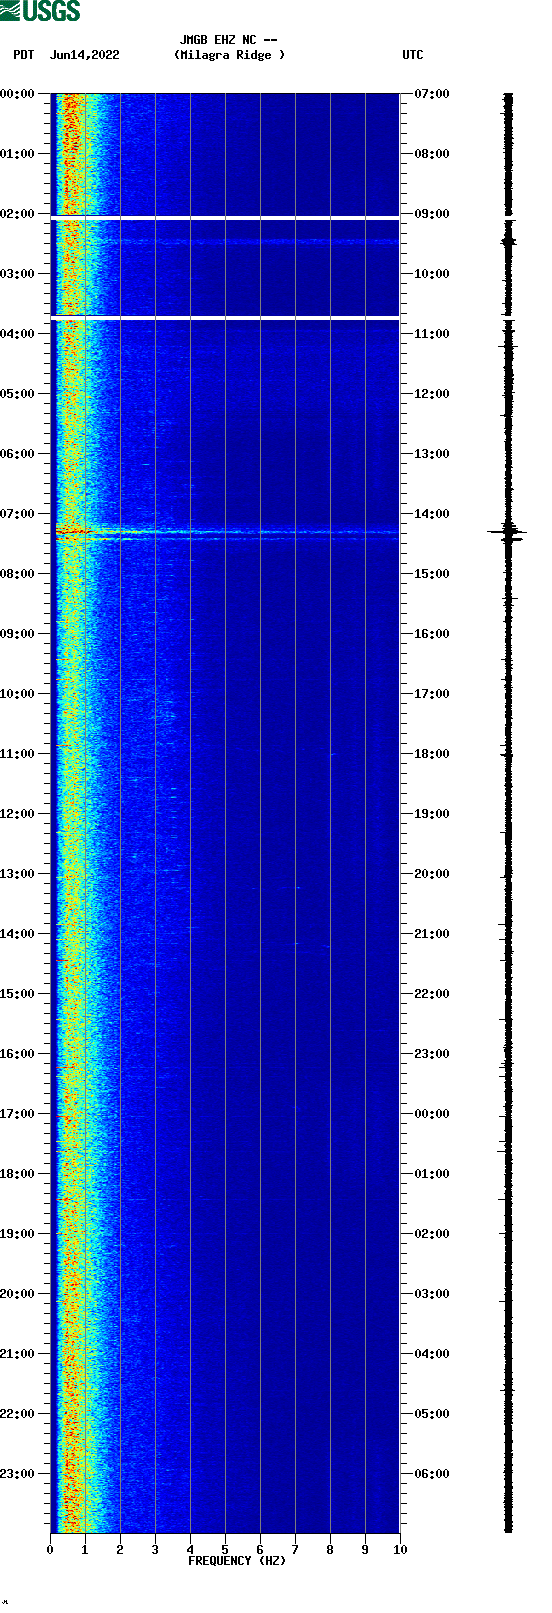Click the 07:00 PDT time label
The image size is (552, 1613).
[x=18, y=514]
